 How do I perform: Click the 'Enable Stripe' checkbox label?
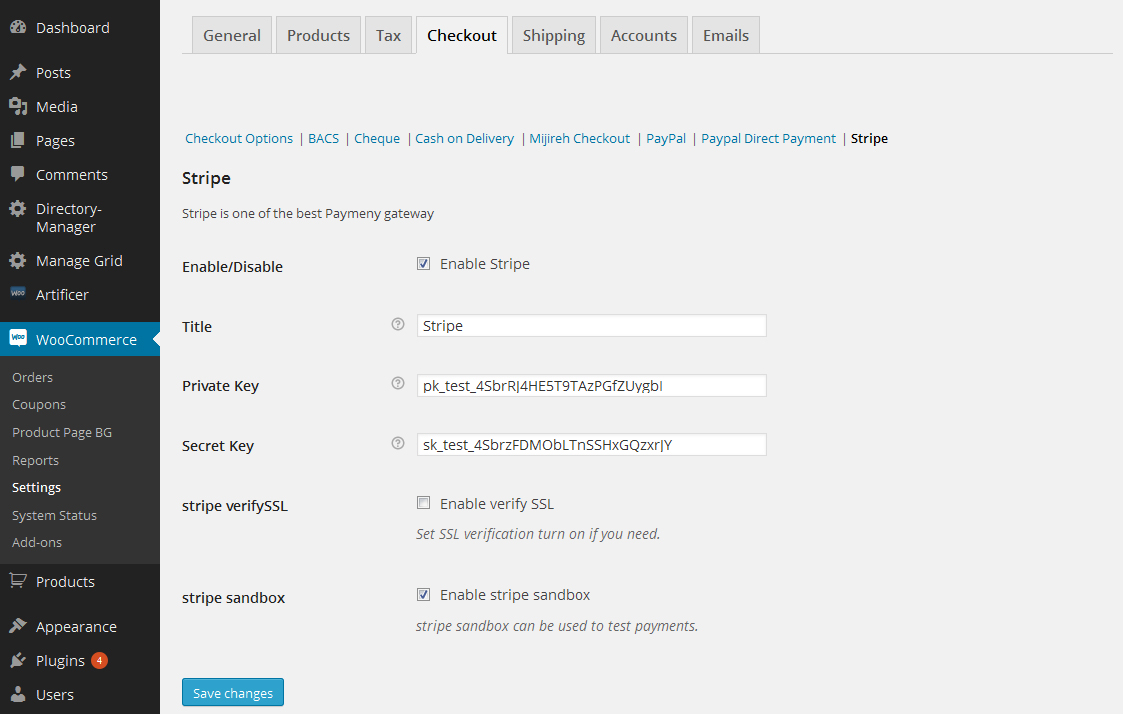[485, 264]
